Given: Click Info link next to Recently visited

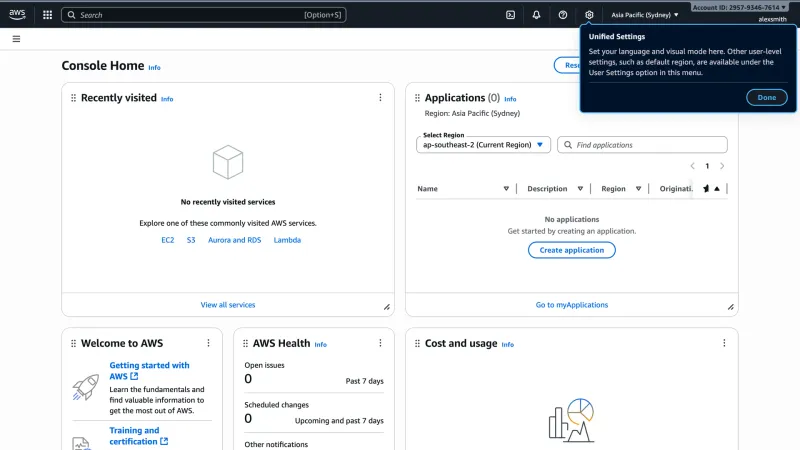Looking at the screenshot, I should [x=167, y=99].
